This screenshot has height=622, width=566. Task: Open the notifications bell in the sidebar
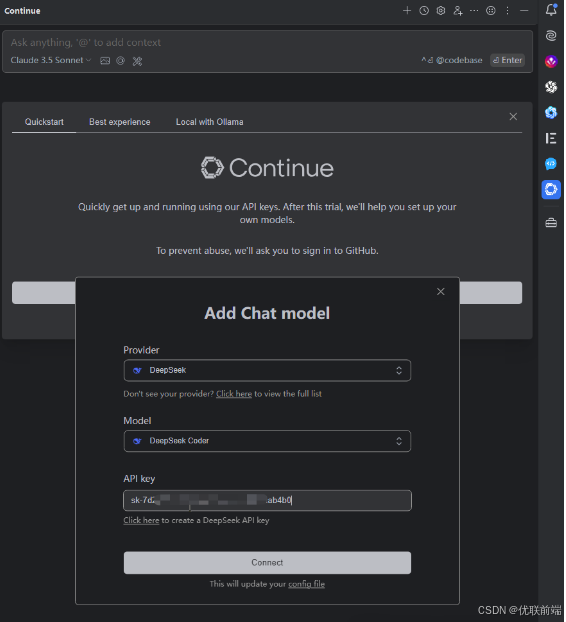coord(551,10)
